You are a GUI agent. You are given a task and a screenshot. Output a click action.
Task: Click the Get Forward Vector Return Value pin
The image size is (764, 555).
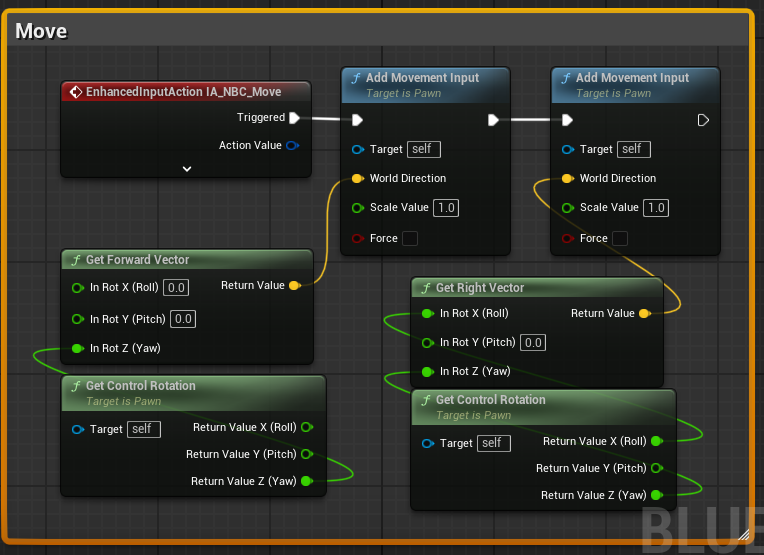pos(295,286)
